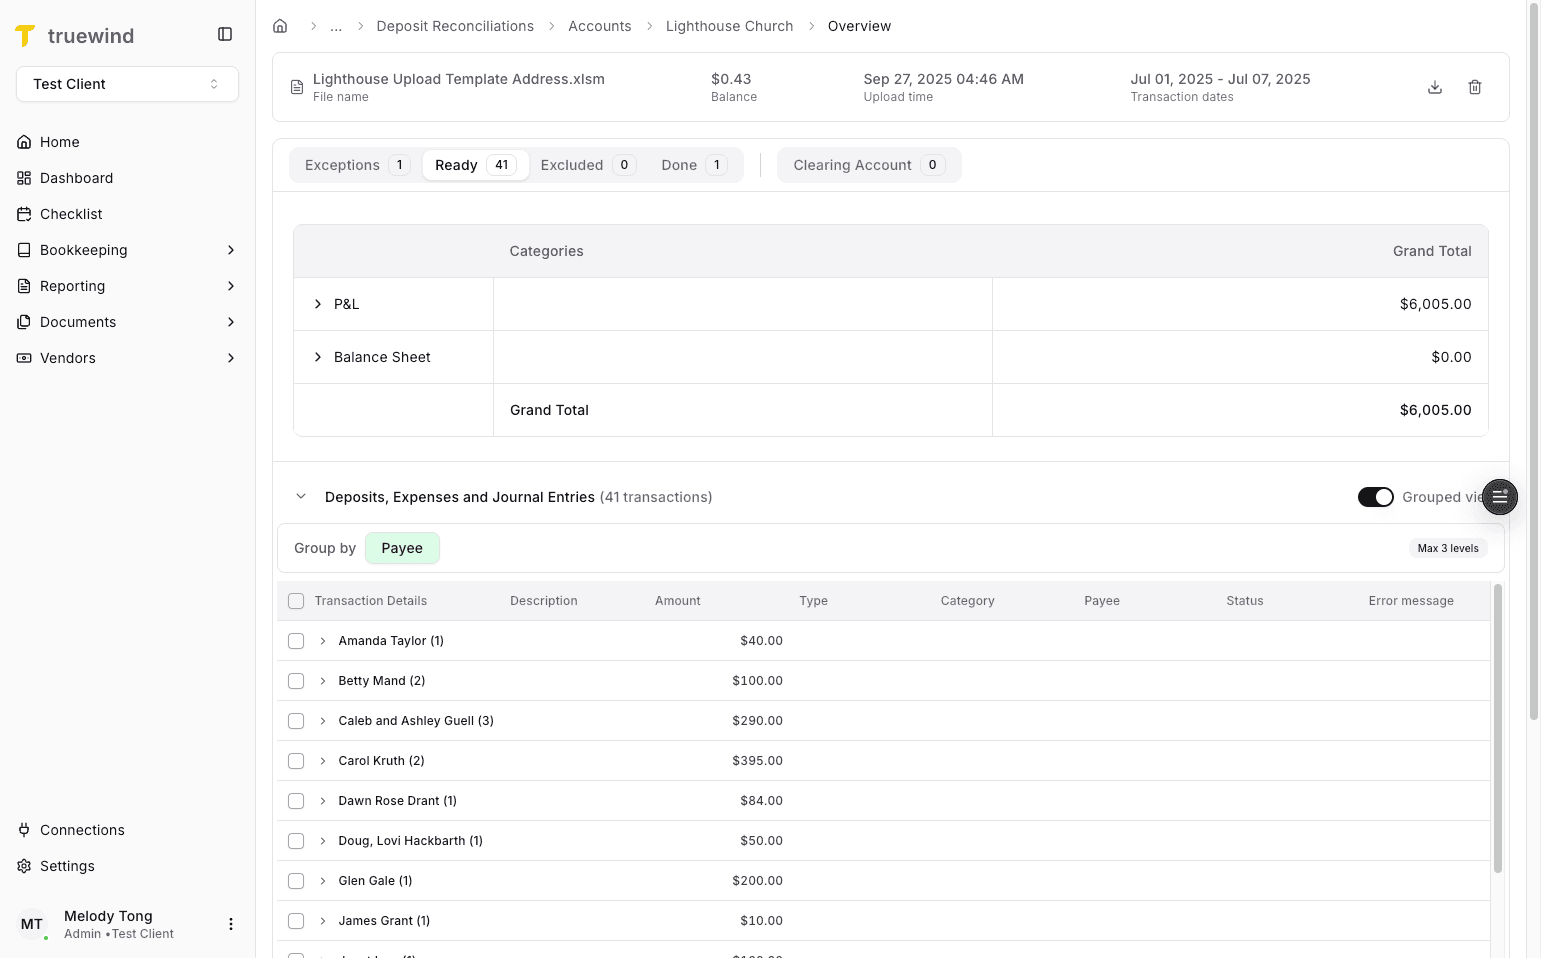Screen dimensions: 1541x958
Task: Click the Payee group-by chip
Action: coord(402,548)
